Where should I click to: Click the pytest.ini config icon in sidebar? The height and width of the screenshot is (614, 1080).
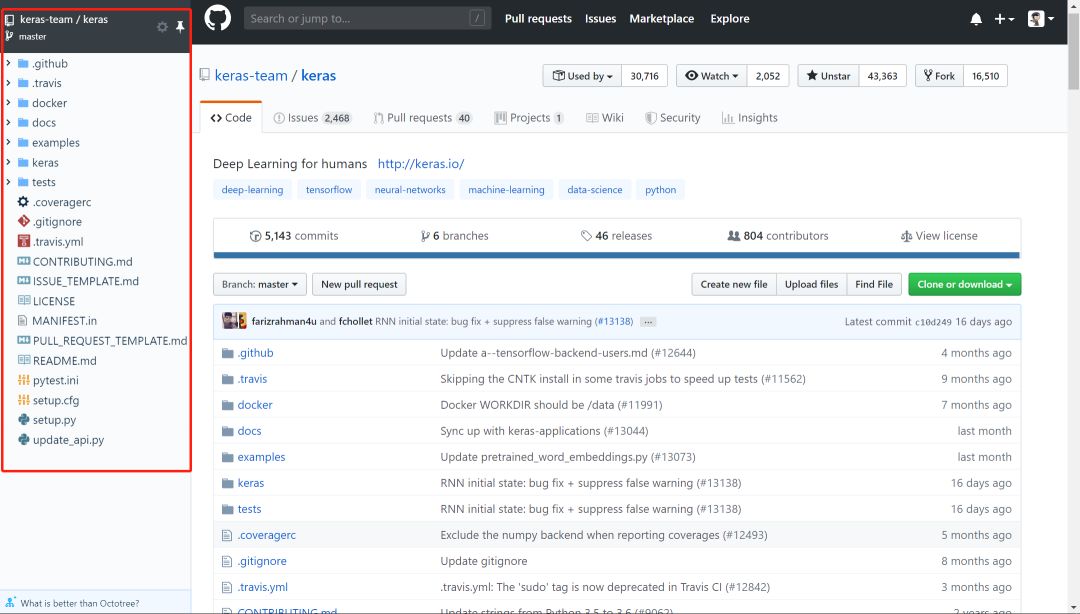[x=23, y=380]
